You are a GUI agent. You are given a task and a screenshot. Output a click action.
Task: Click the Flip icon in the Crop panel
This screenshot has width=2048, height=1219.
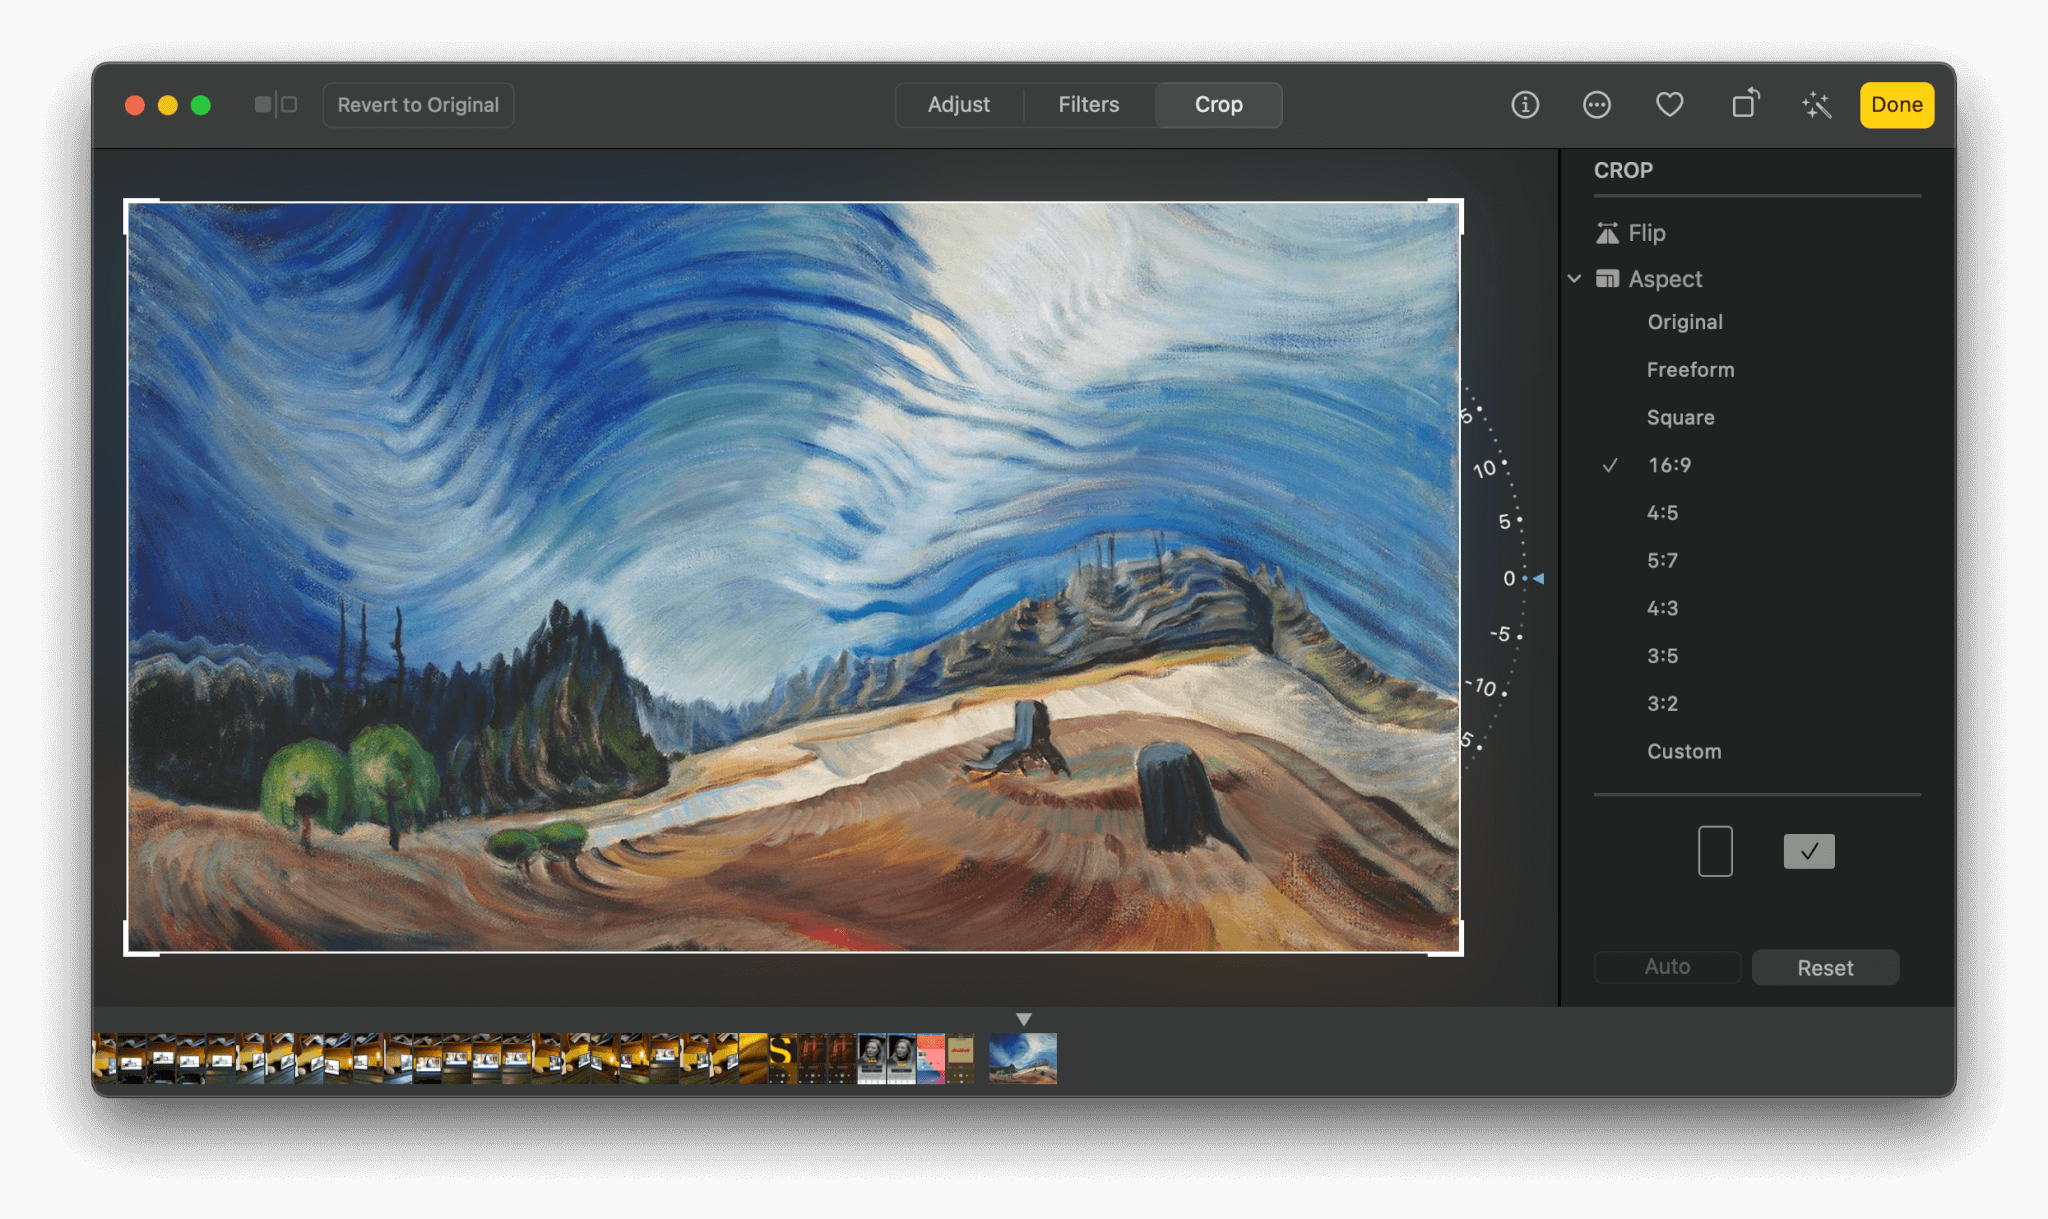[1608, 232]
